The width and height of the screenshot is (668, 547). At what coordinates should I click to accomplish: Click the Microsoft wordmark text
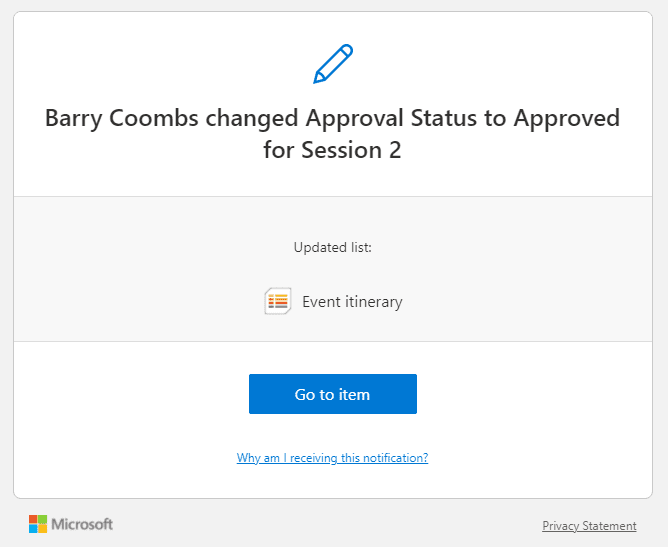82,524
